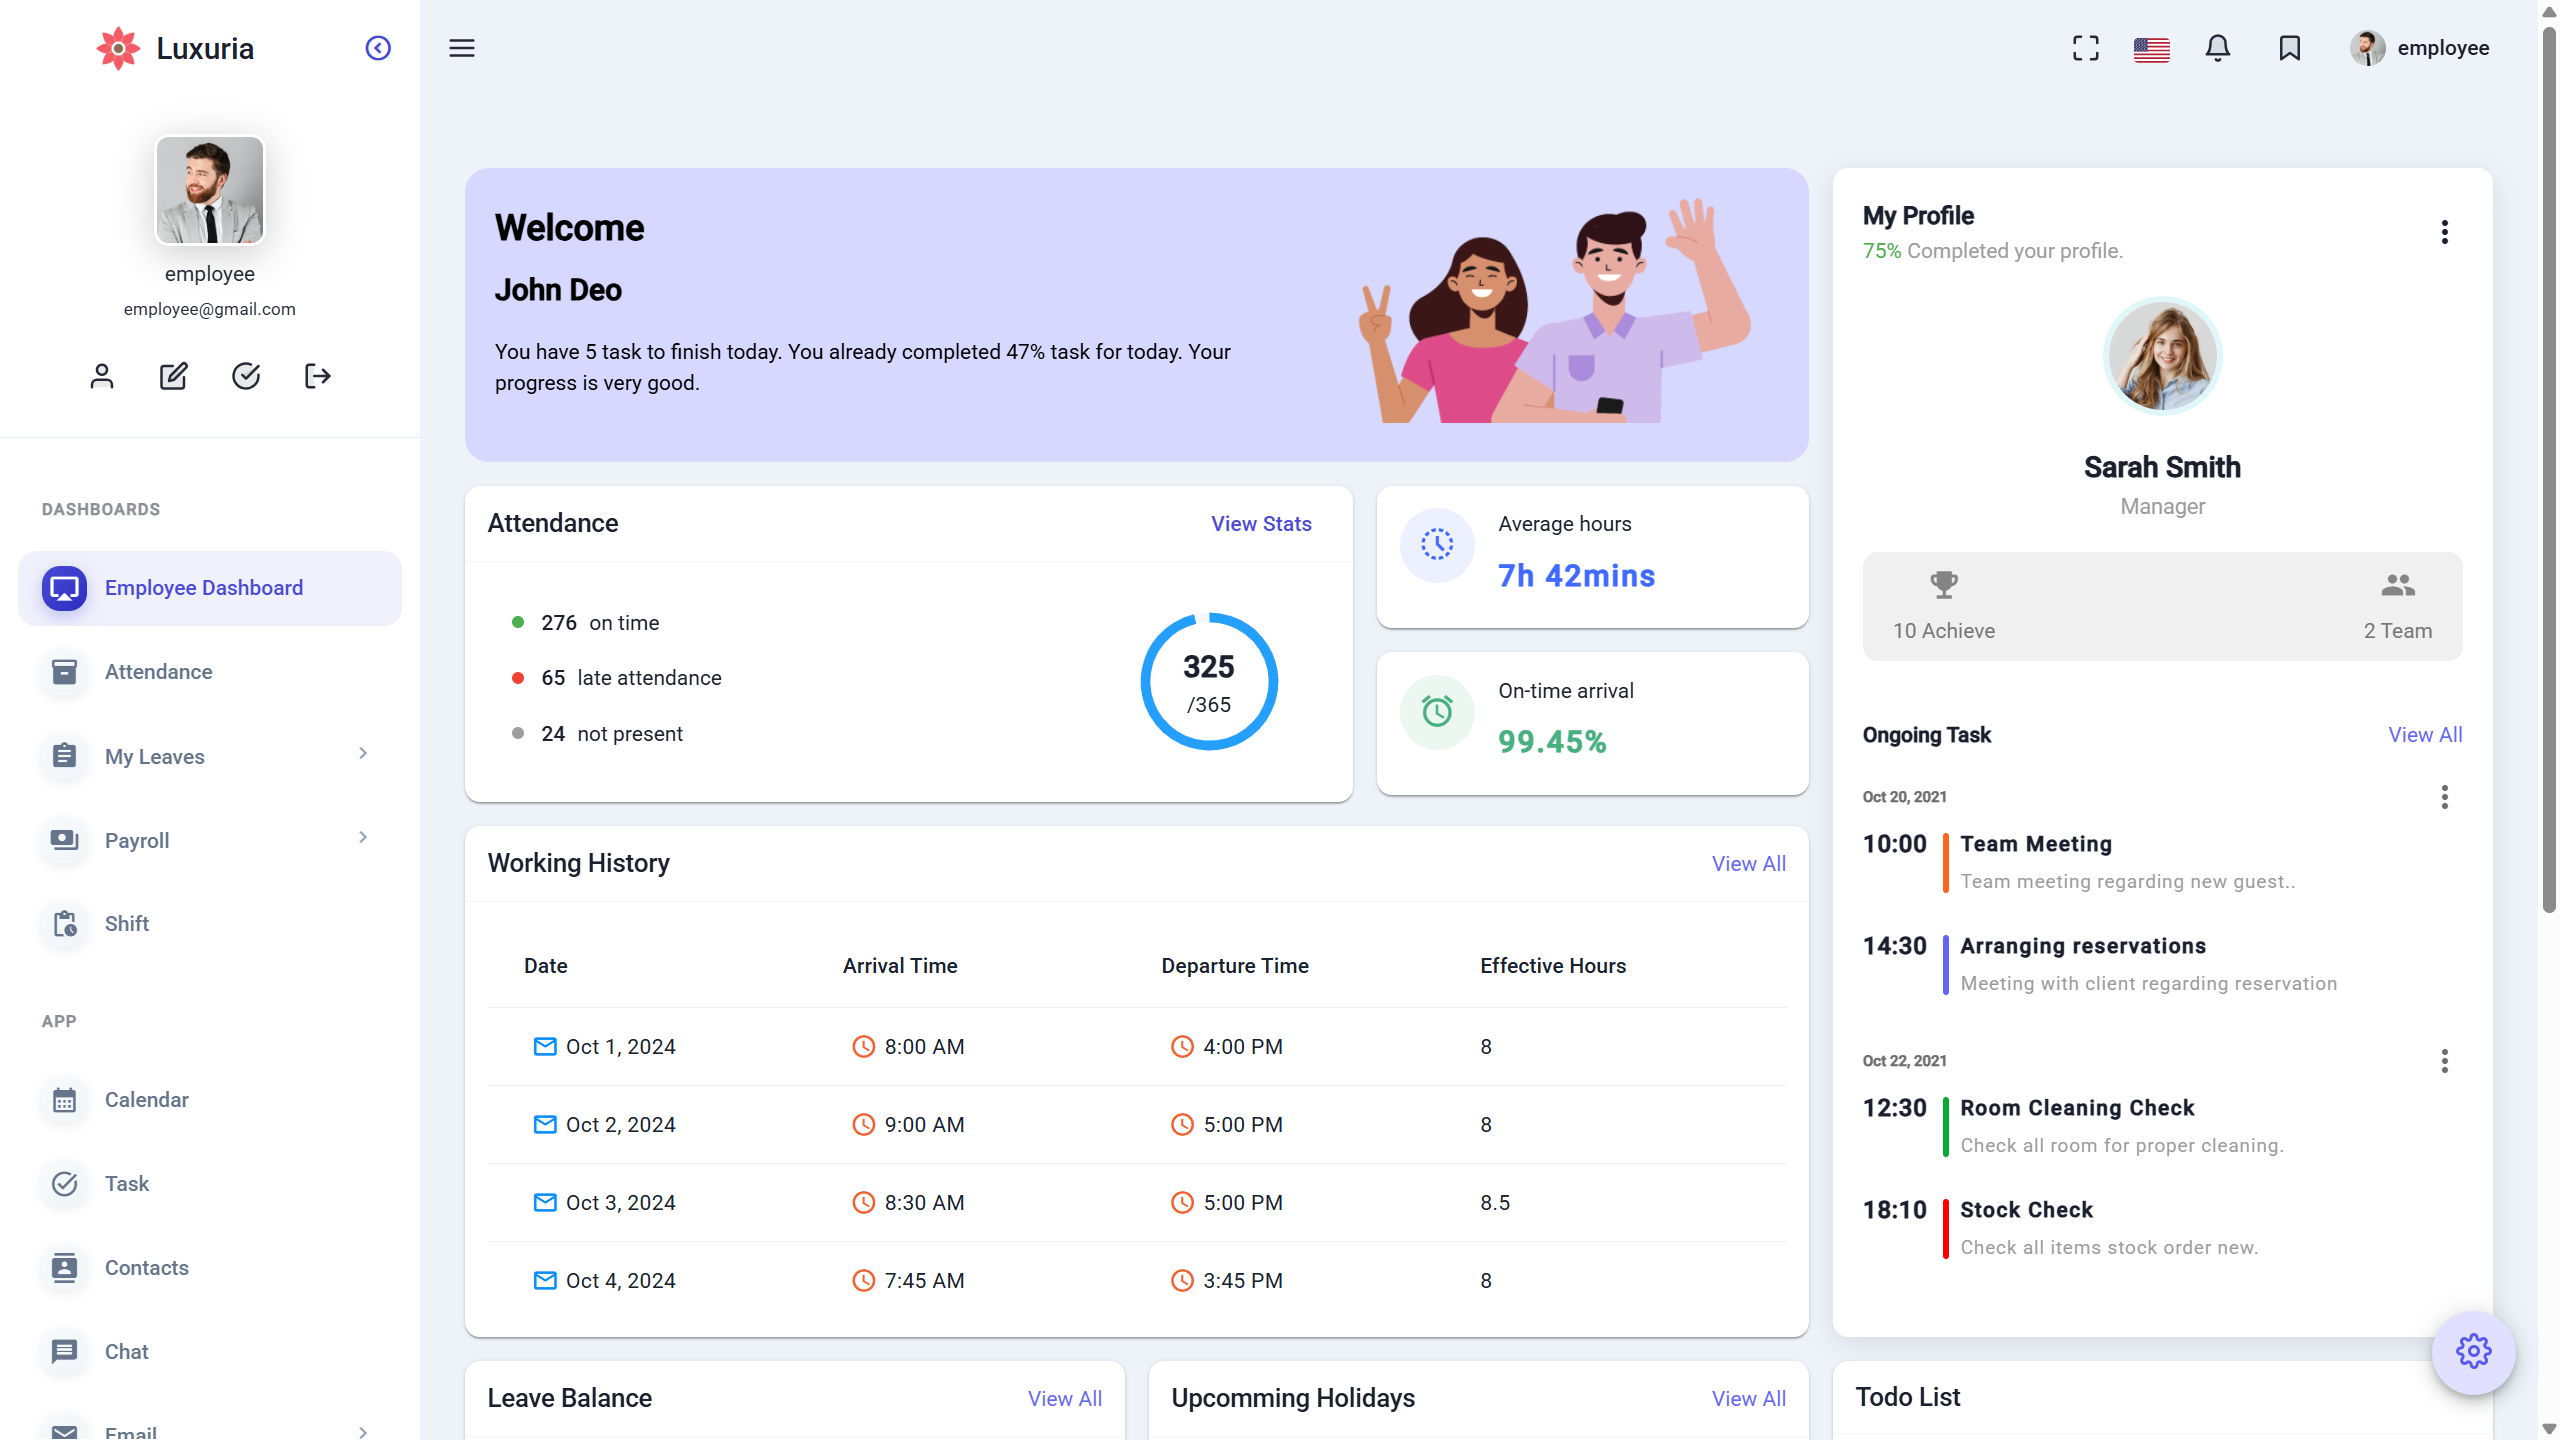Click the Average hours clock icon
The image size is (2560, 1440).
point(1438,545)
